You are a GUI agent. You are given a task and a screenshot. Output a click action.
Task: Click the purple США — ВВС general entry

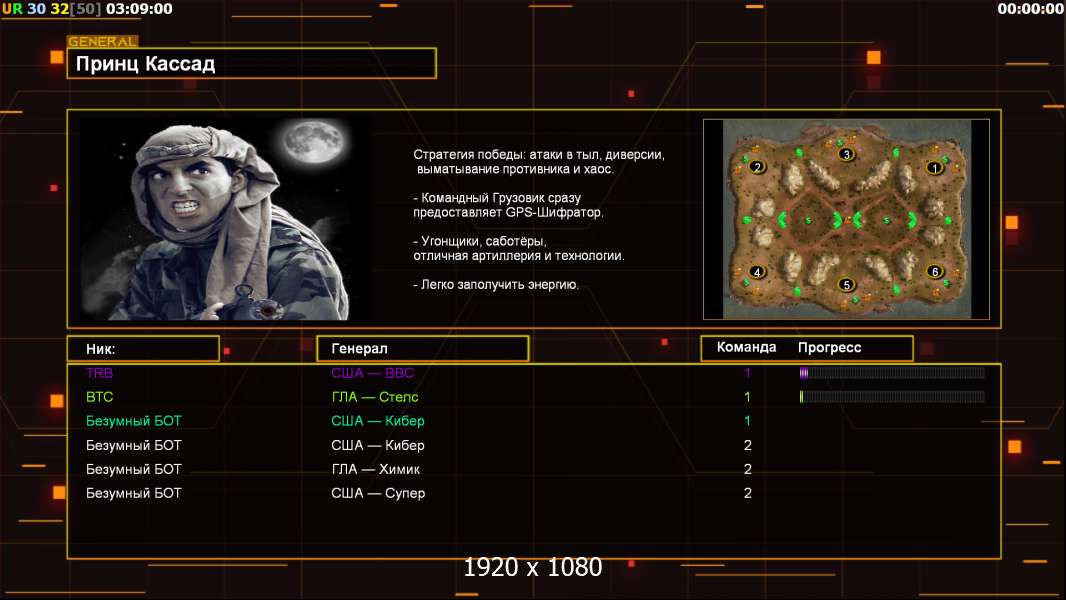(373, 372)
